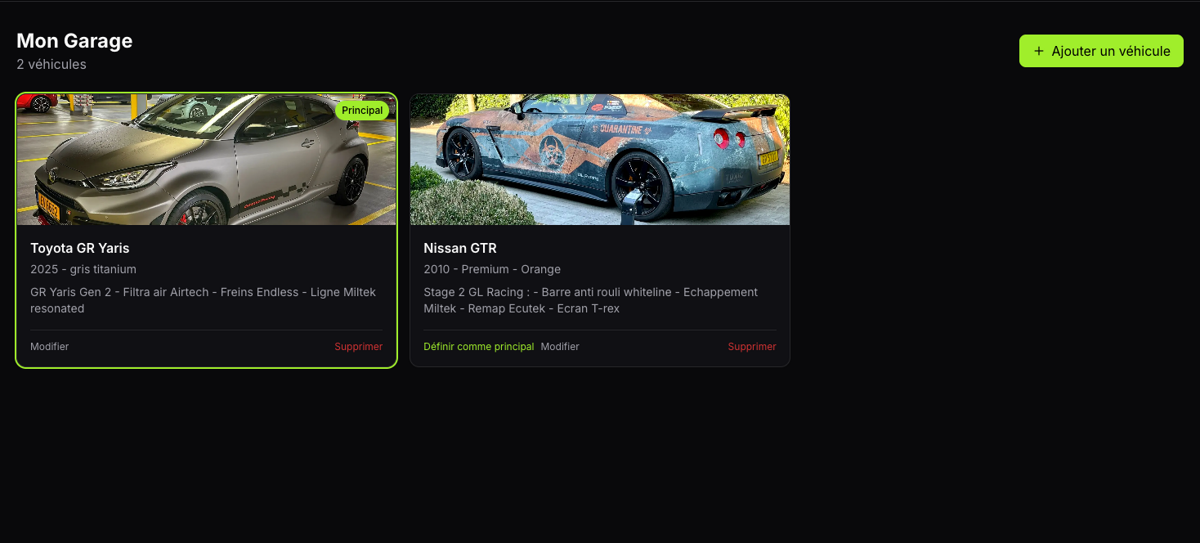
Task: Click the 2 véhicules count text
Action: [52, 64]
